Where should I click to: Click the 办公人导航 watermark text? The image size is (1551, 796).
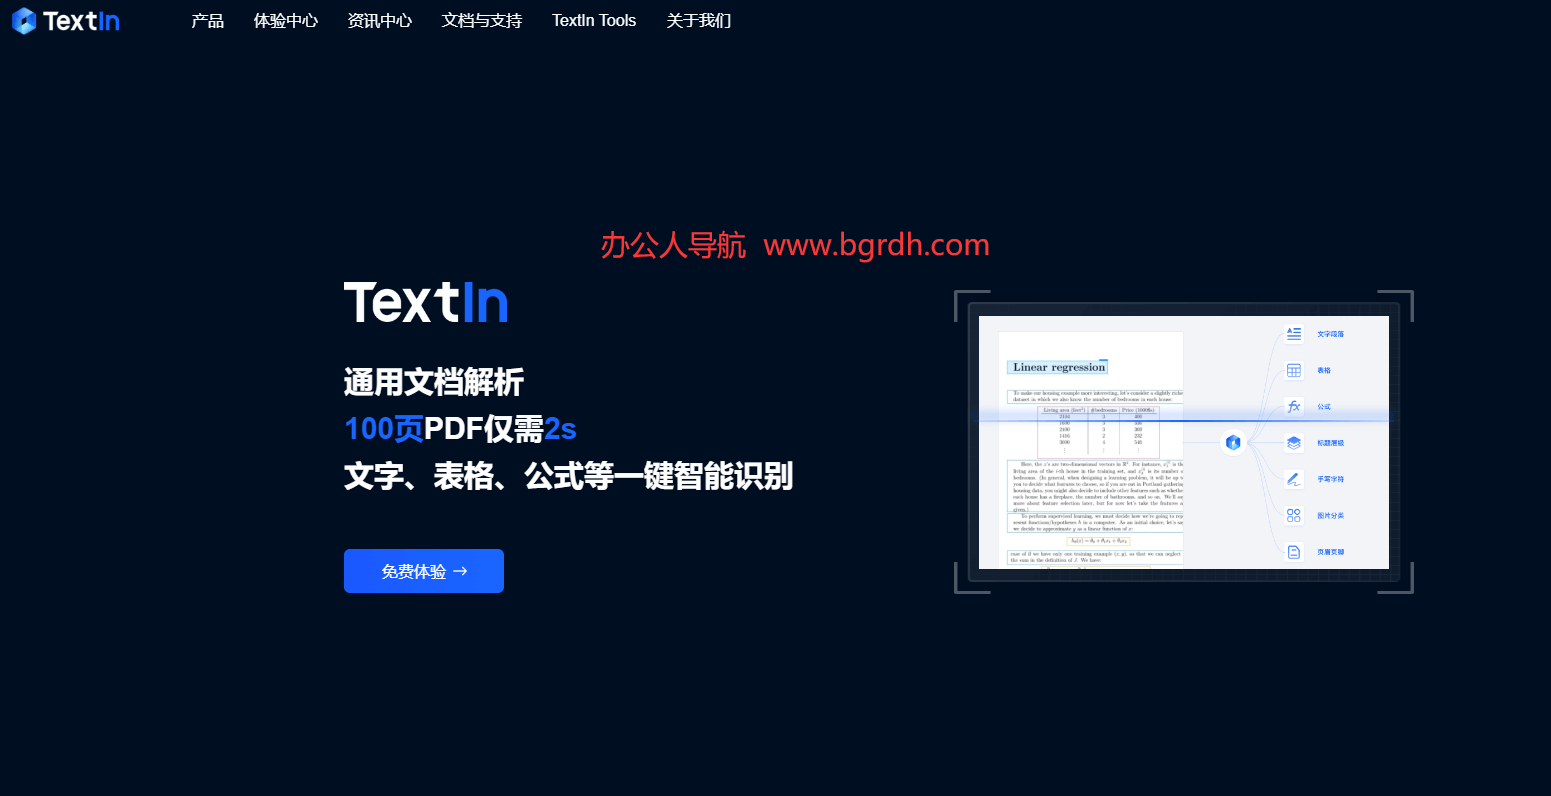point(672,245)
